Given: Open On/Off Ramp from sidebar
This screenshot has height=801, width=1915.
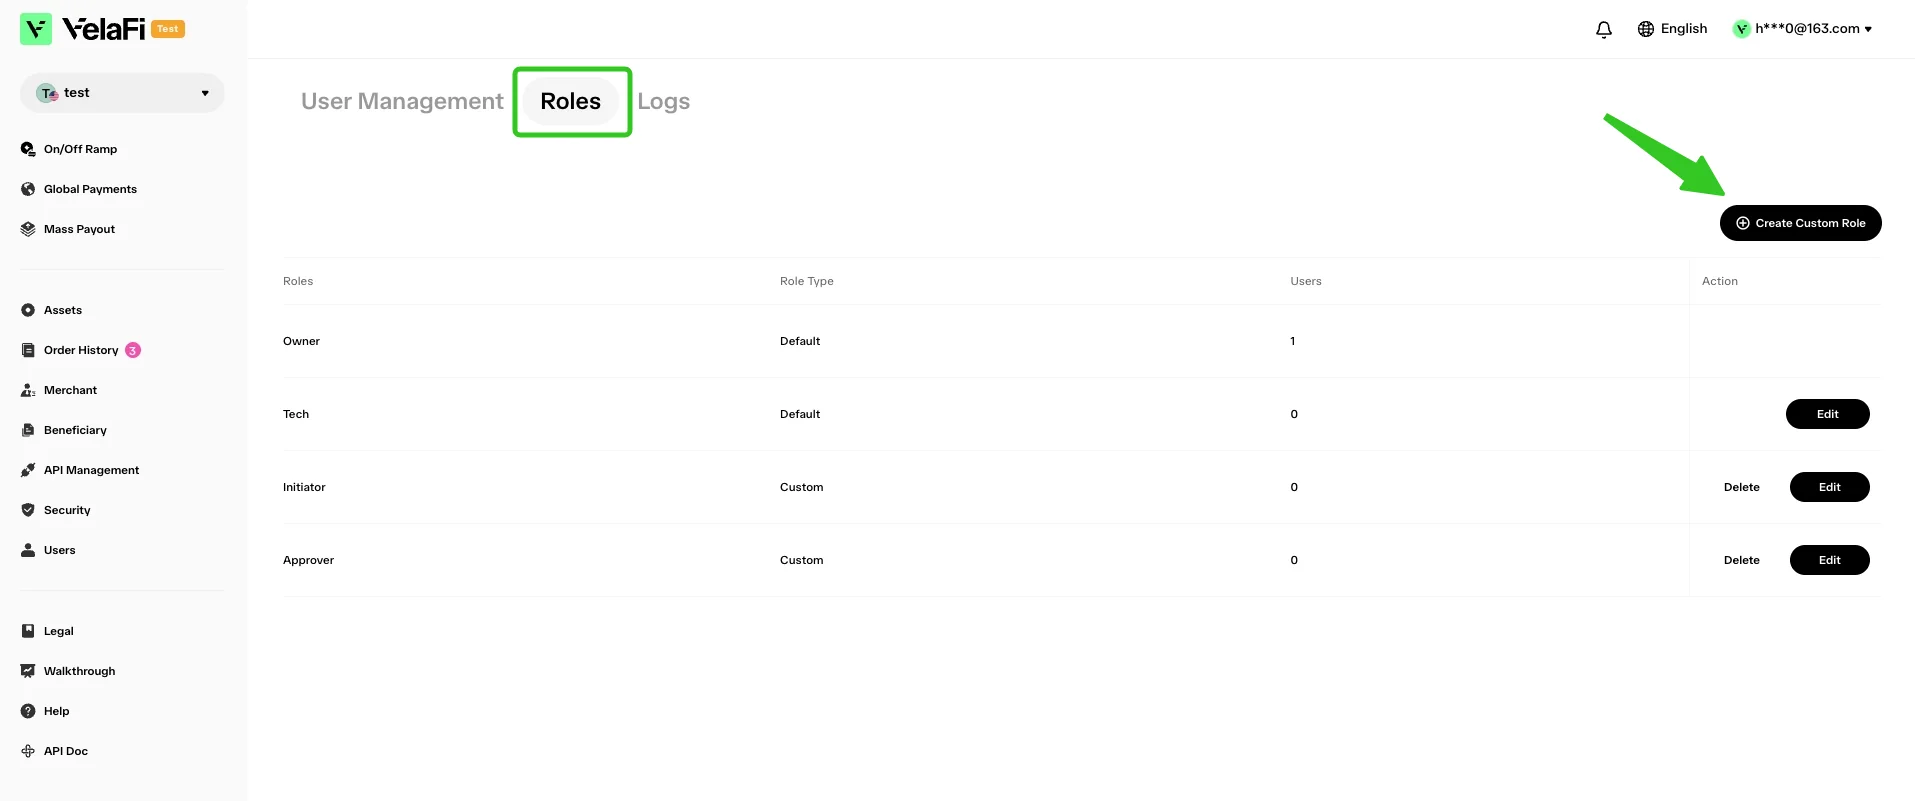Looking at the screenshot, I should point(69,149).
